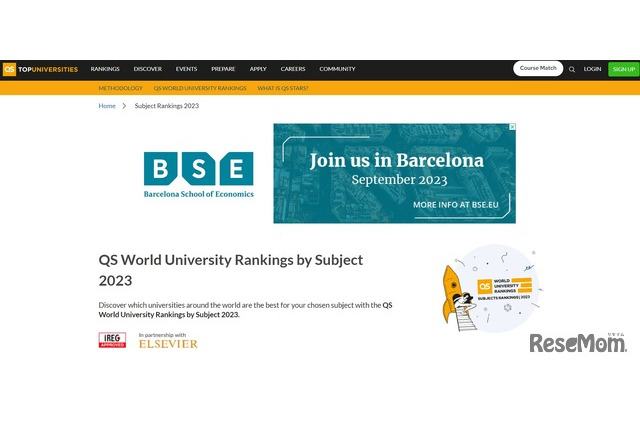Open the Methodology sub-navigation link

click(x=121, y=88)
